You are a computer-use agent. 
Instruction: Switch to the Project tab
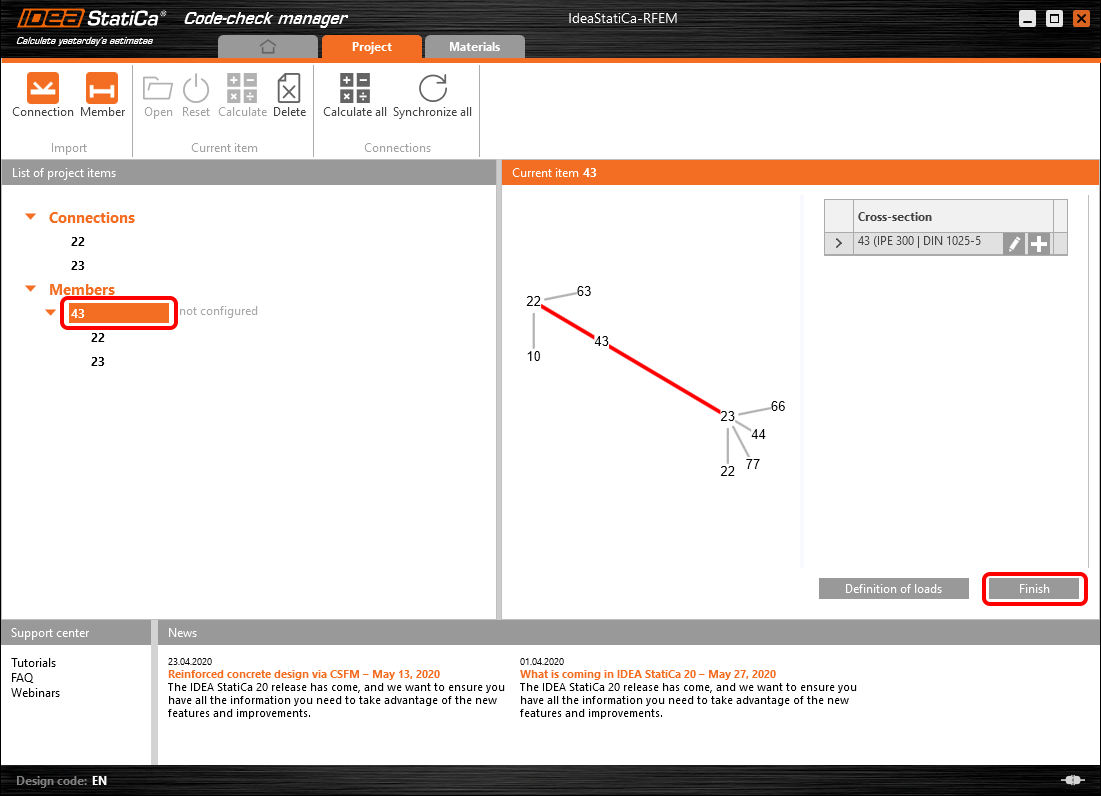click(371, 47)
